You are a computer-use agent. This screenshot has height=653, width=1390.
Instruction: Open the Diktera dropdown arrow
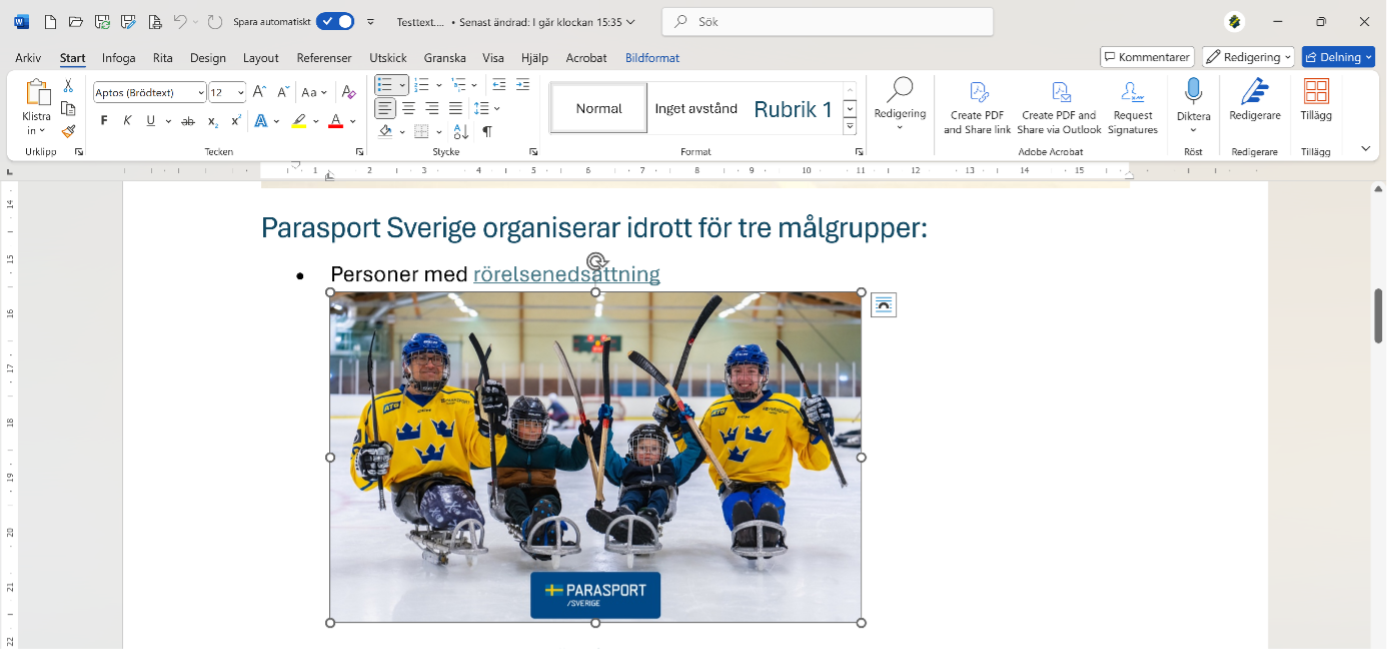(1193, 130)
